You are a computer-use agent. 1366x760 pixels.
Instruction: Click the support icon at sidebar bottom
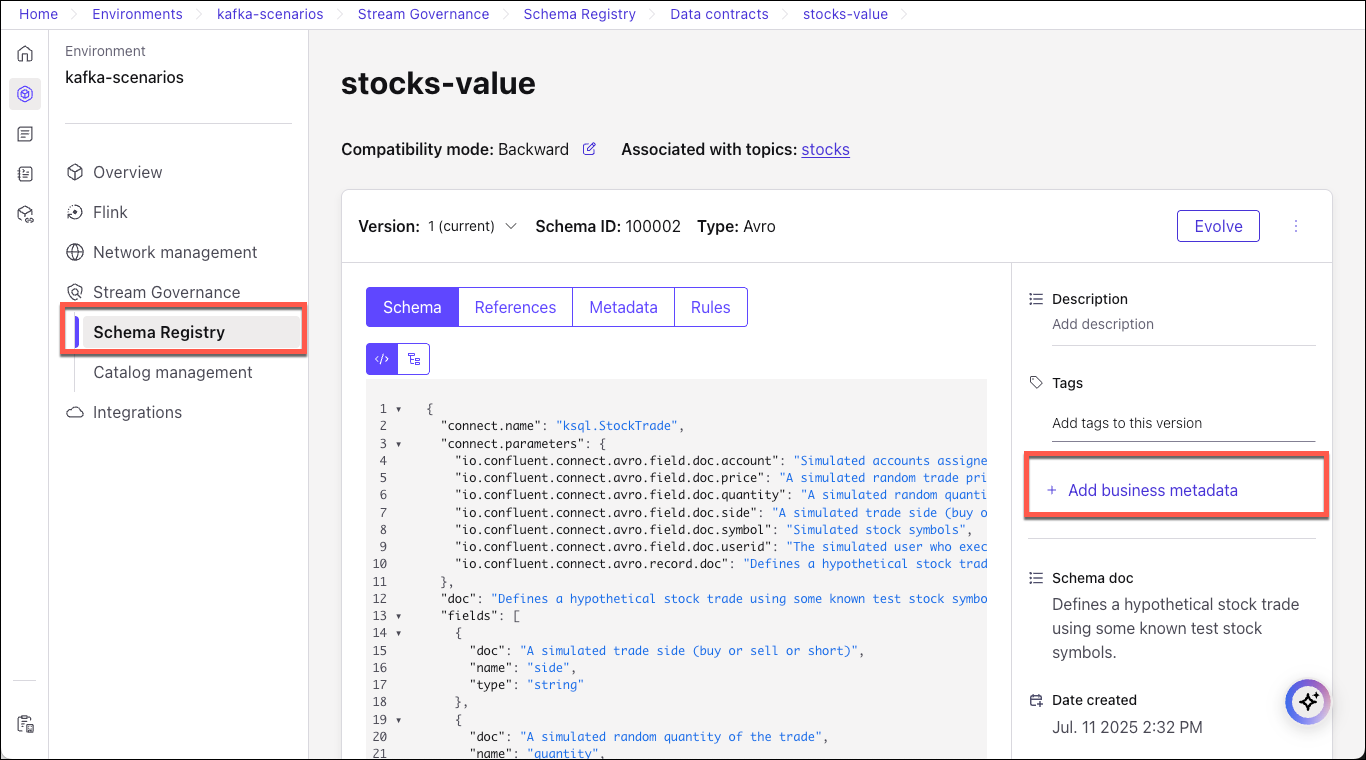point(25,723)
